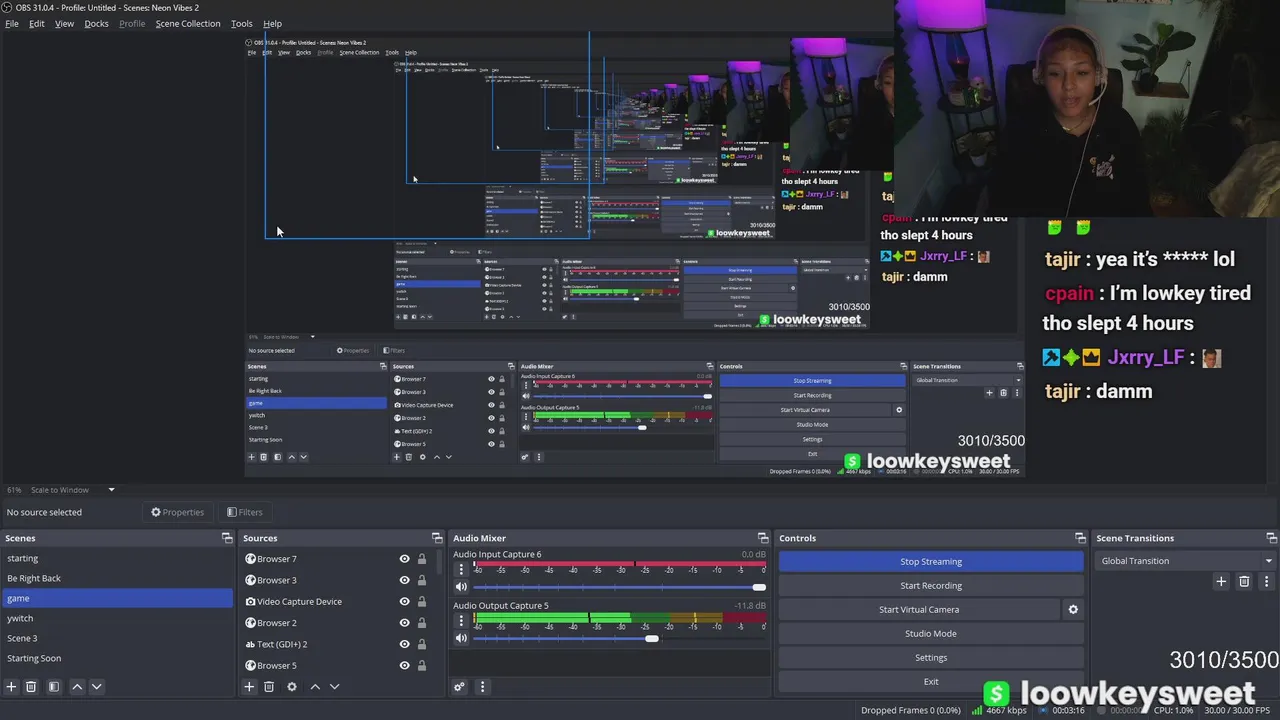Open advanced audio properties gears icon
Image resolution: width=1280 pixels, height=720 pixels.
click(x=459, y=687)
